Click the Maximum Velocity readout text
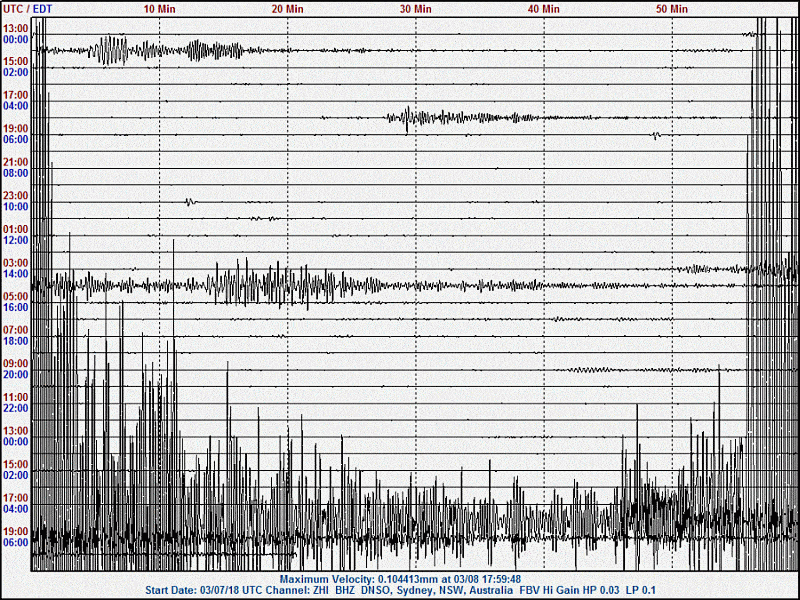This screenshot has height=600, width=800. click(x=400, y=579)
